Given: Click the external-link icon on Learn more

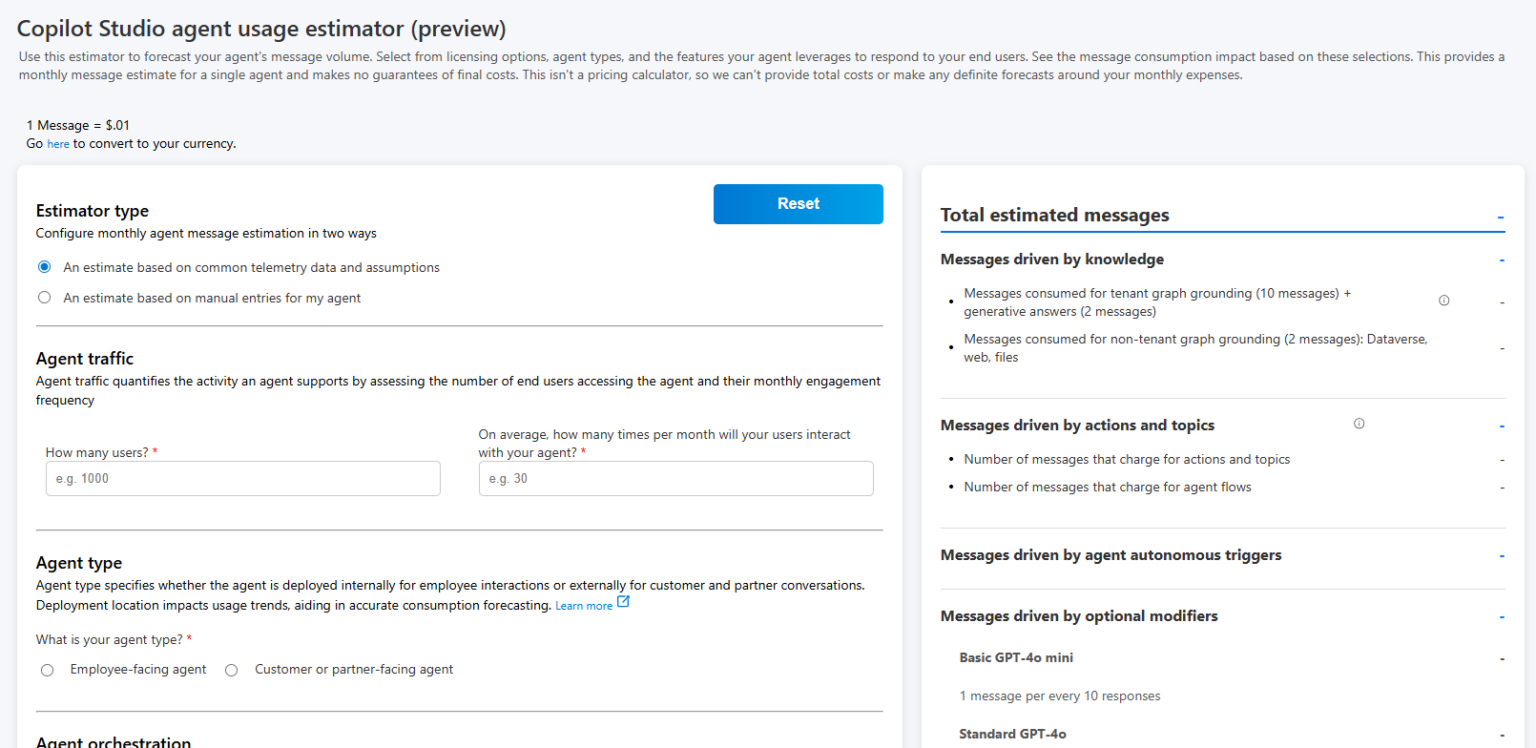Looking at the screenshot, I should coord(623,601).
